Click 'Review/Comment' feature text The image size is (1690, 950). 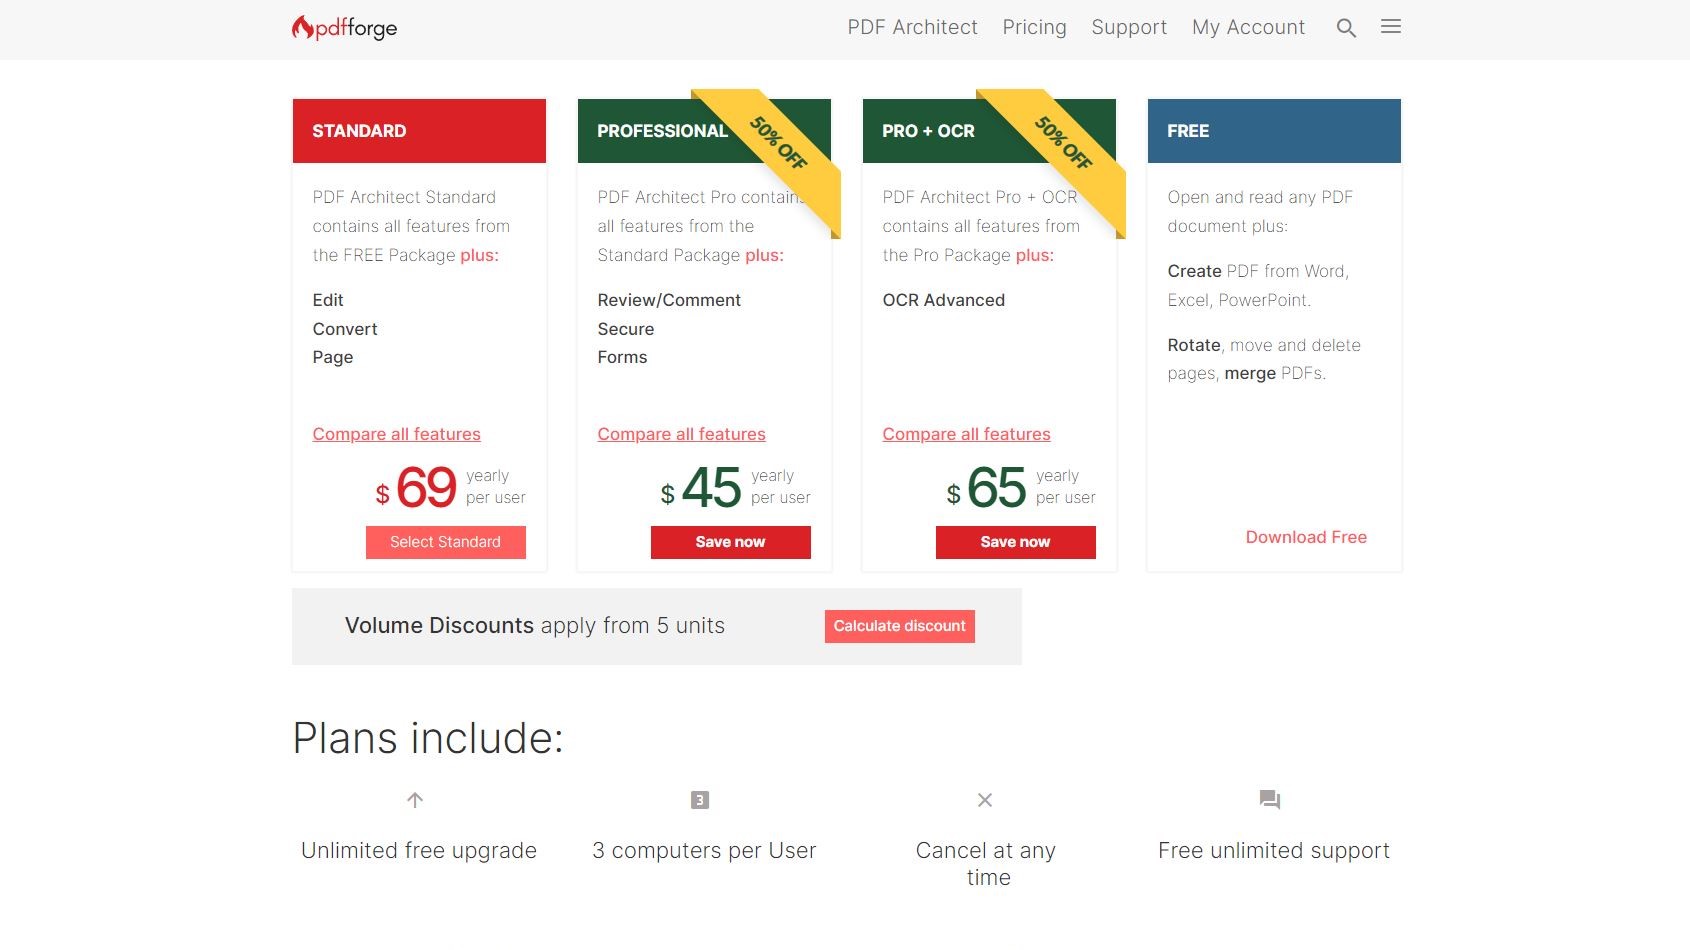(x=669, y=300)
